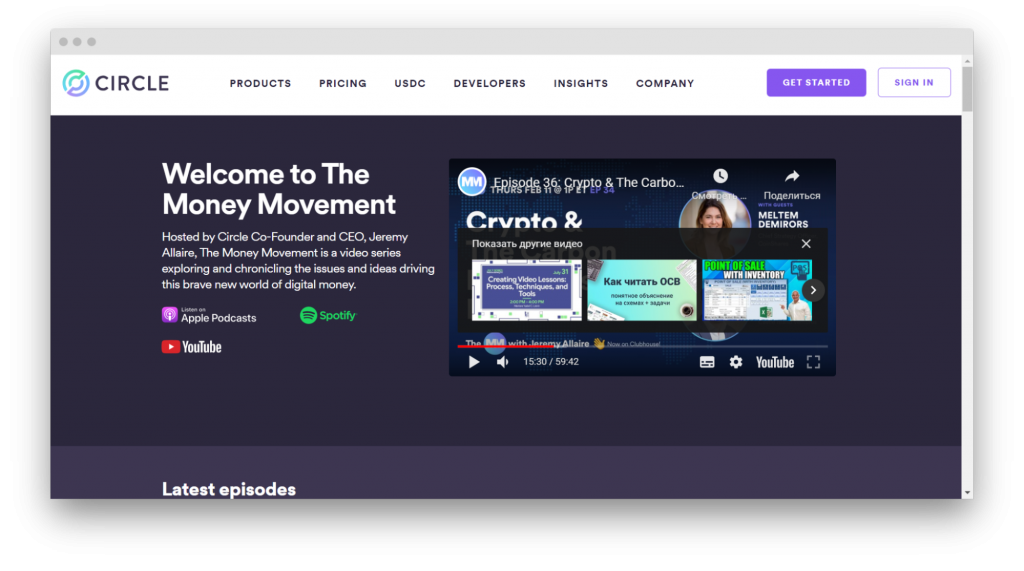Click the Sign In button
This screenshot has height=571, width=1024.
[x=914, y=82]
